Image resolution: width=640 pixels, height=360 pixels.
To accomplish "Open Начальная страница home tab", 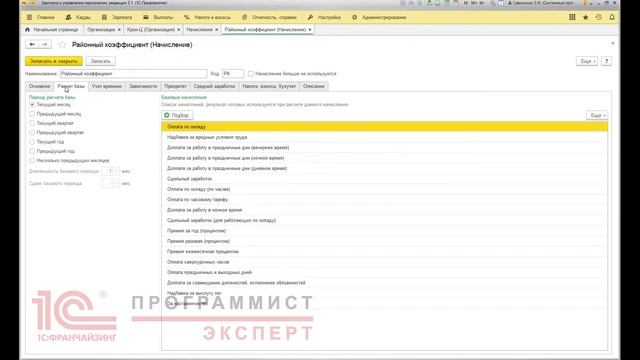I will [52, 30].
